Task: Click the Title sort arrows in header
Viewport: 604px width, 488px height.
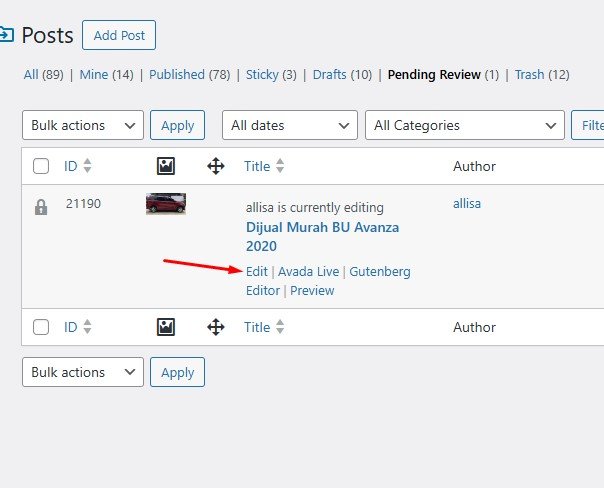Action: click(x=280, y=166)
